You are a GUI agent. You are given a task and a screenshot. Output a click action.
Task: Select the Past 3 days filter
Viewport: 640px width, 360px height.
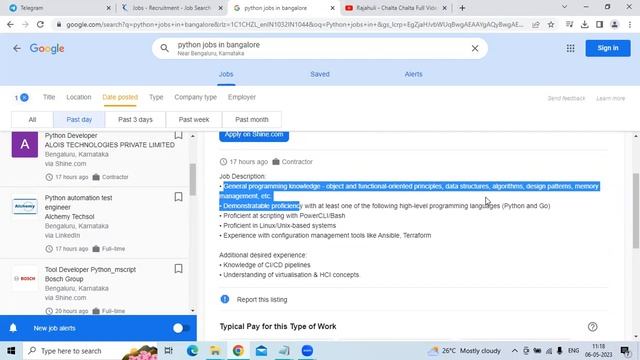coord(135,120)
